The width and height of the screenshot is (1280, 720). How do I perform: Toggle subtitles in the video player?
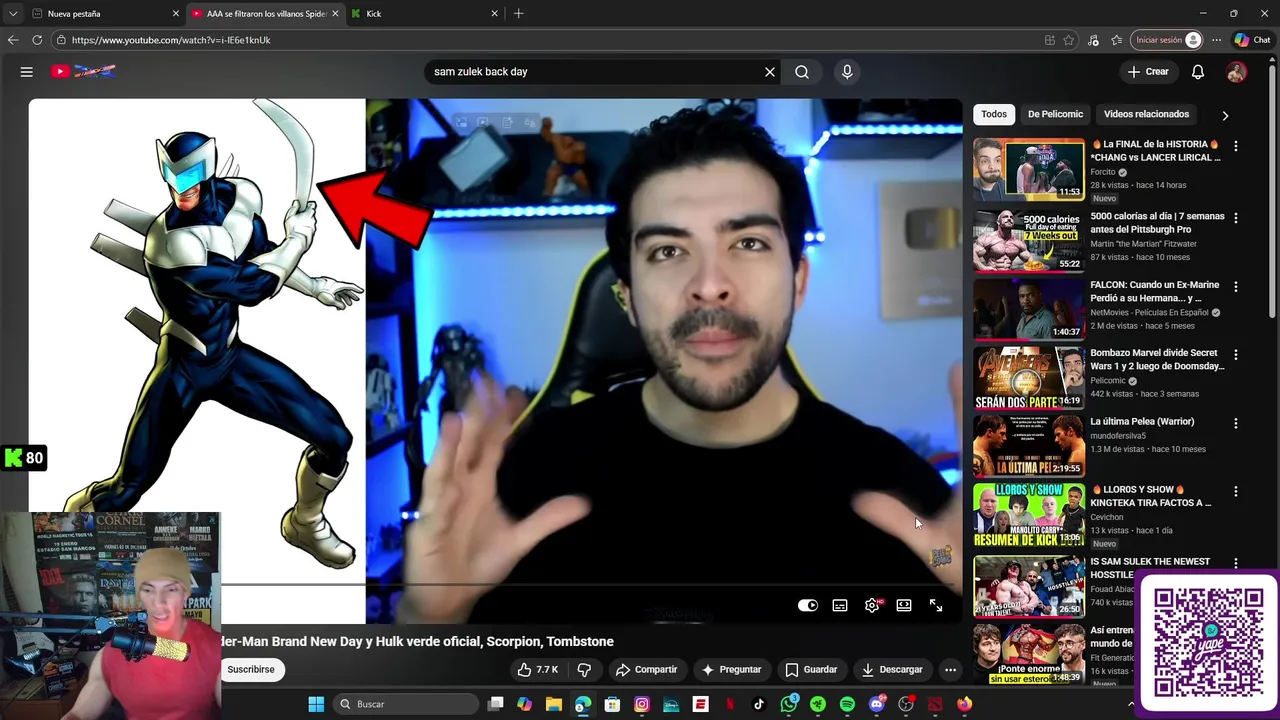840,605
